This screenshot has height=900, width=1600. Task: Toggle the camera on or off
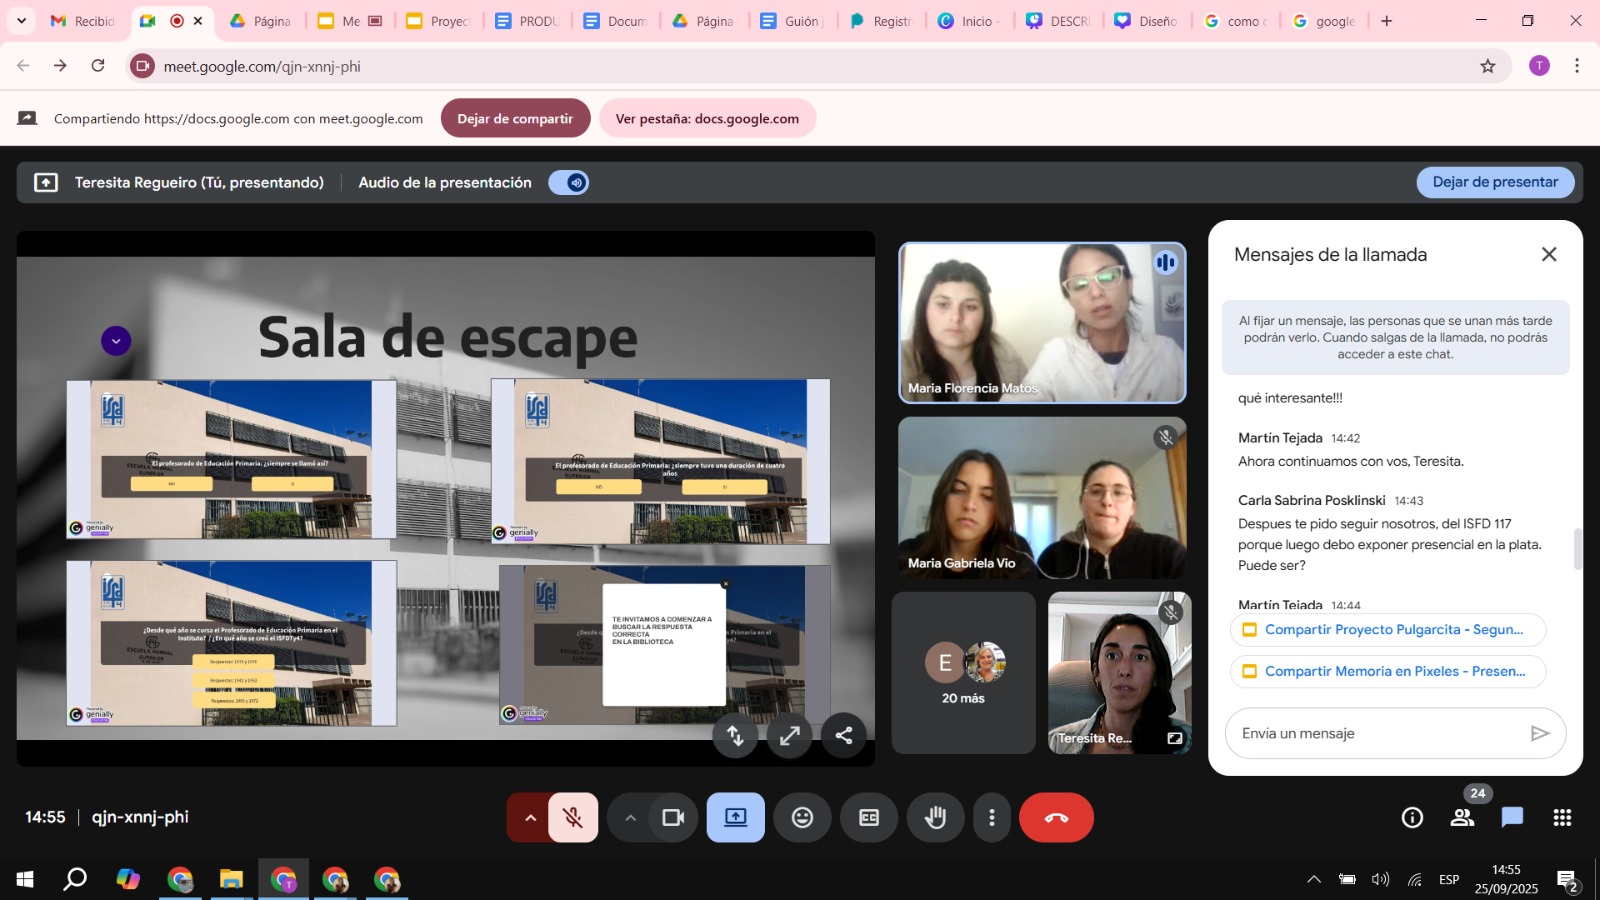673,818
